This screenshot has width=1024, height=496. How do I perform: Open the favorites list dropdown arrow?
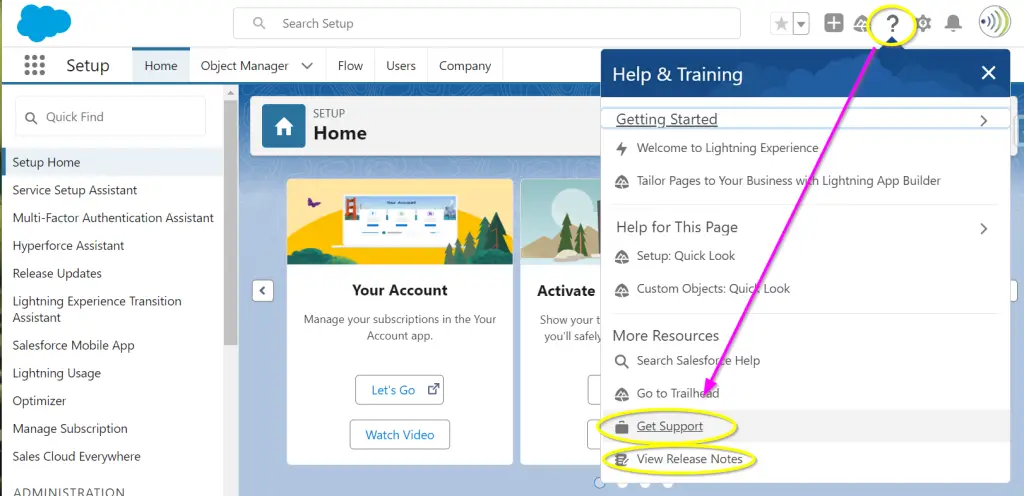tap(801, 24)
